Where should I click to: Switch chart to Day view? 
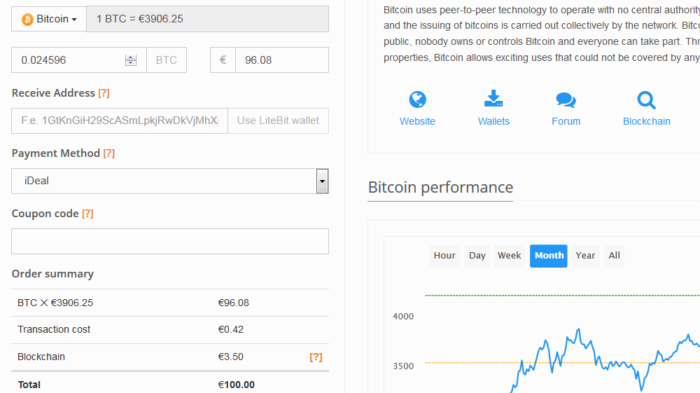477,256
